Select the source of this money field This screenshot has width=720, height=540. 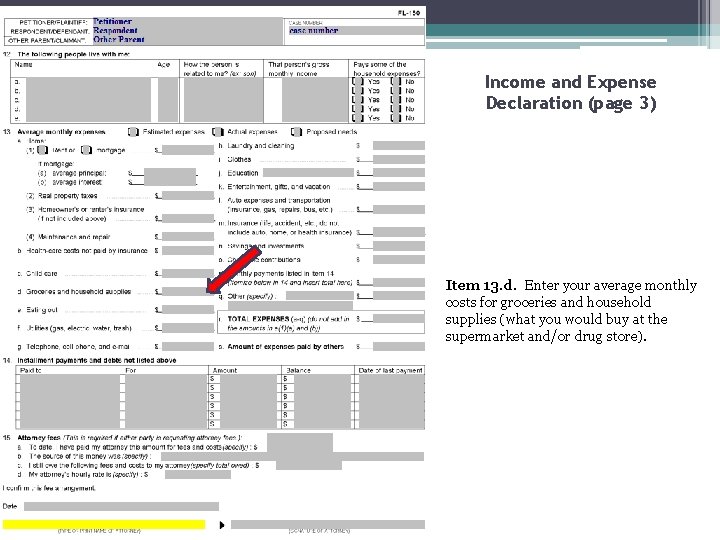coord(292,456)
